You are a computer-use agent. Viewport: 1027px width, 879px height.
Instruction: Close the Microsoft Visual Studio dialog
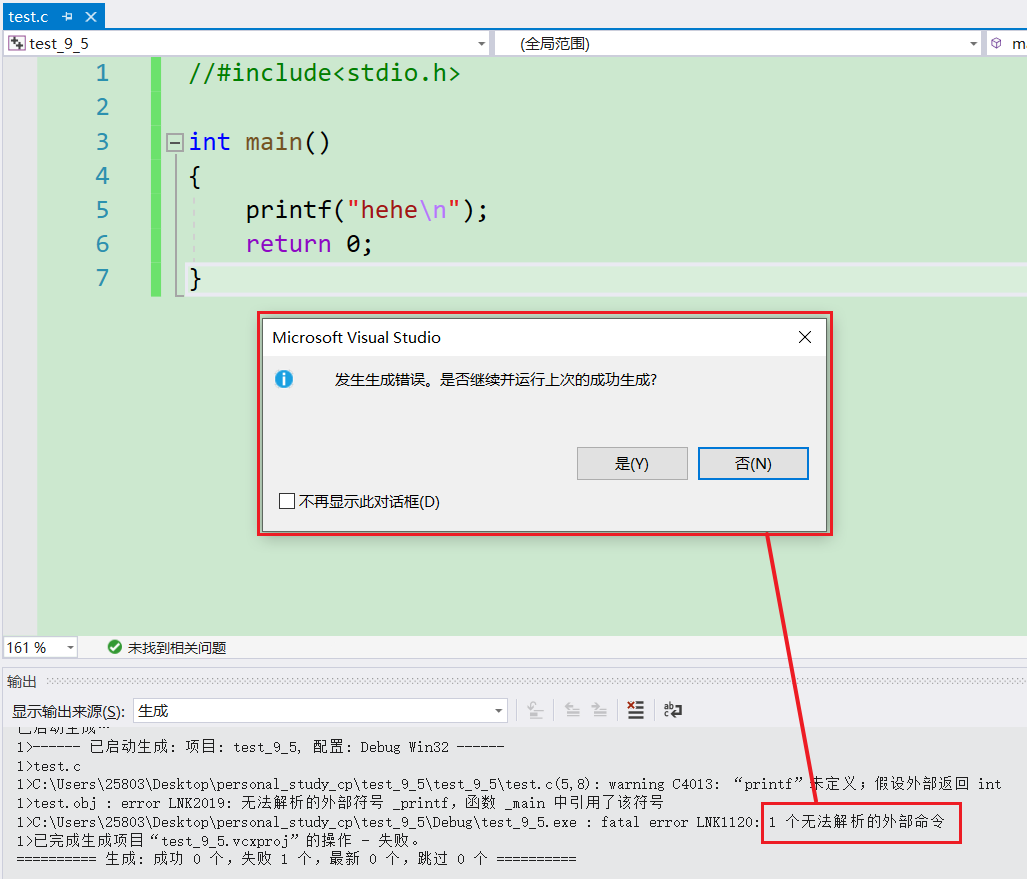click(x=805, y=337)
